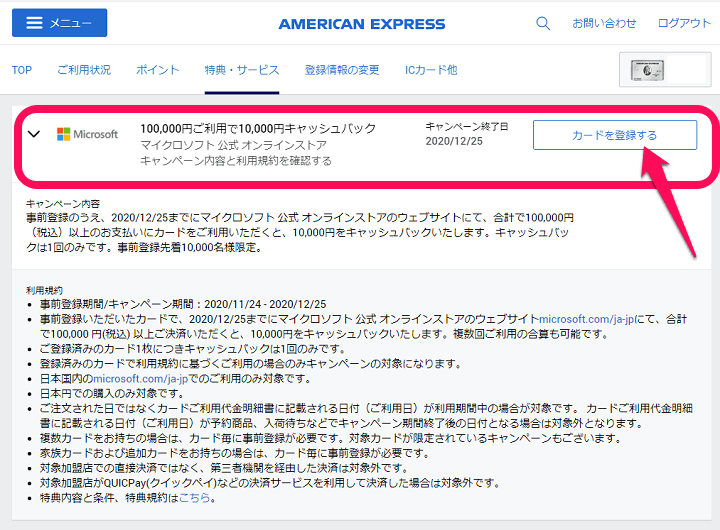Open the メニュー hamburger menu button
720x530 pixels.
[59, 23]
